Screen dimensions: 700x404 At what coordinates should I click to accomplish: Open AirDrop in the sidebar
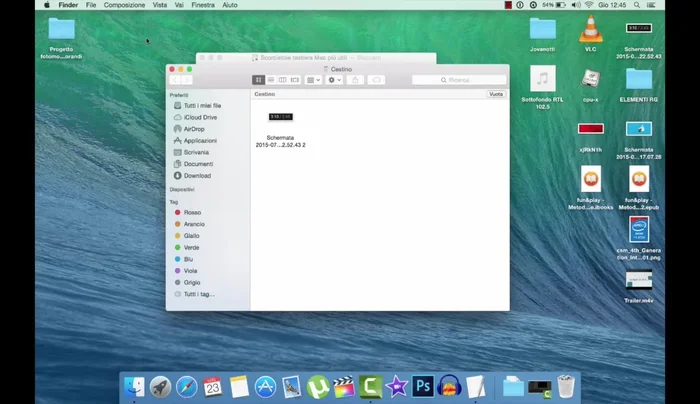tap(194, 129)
